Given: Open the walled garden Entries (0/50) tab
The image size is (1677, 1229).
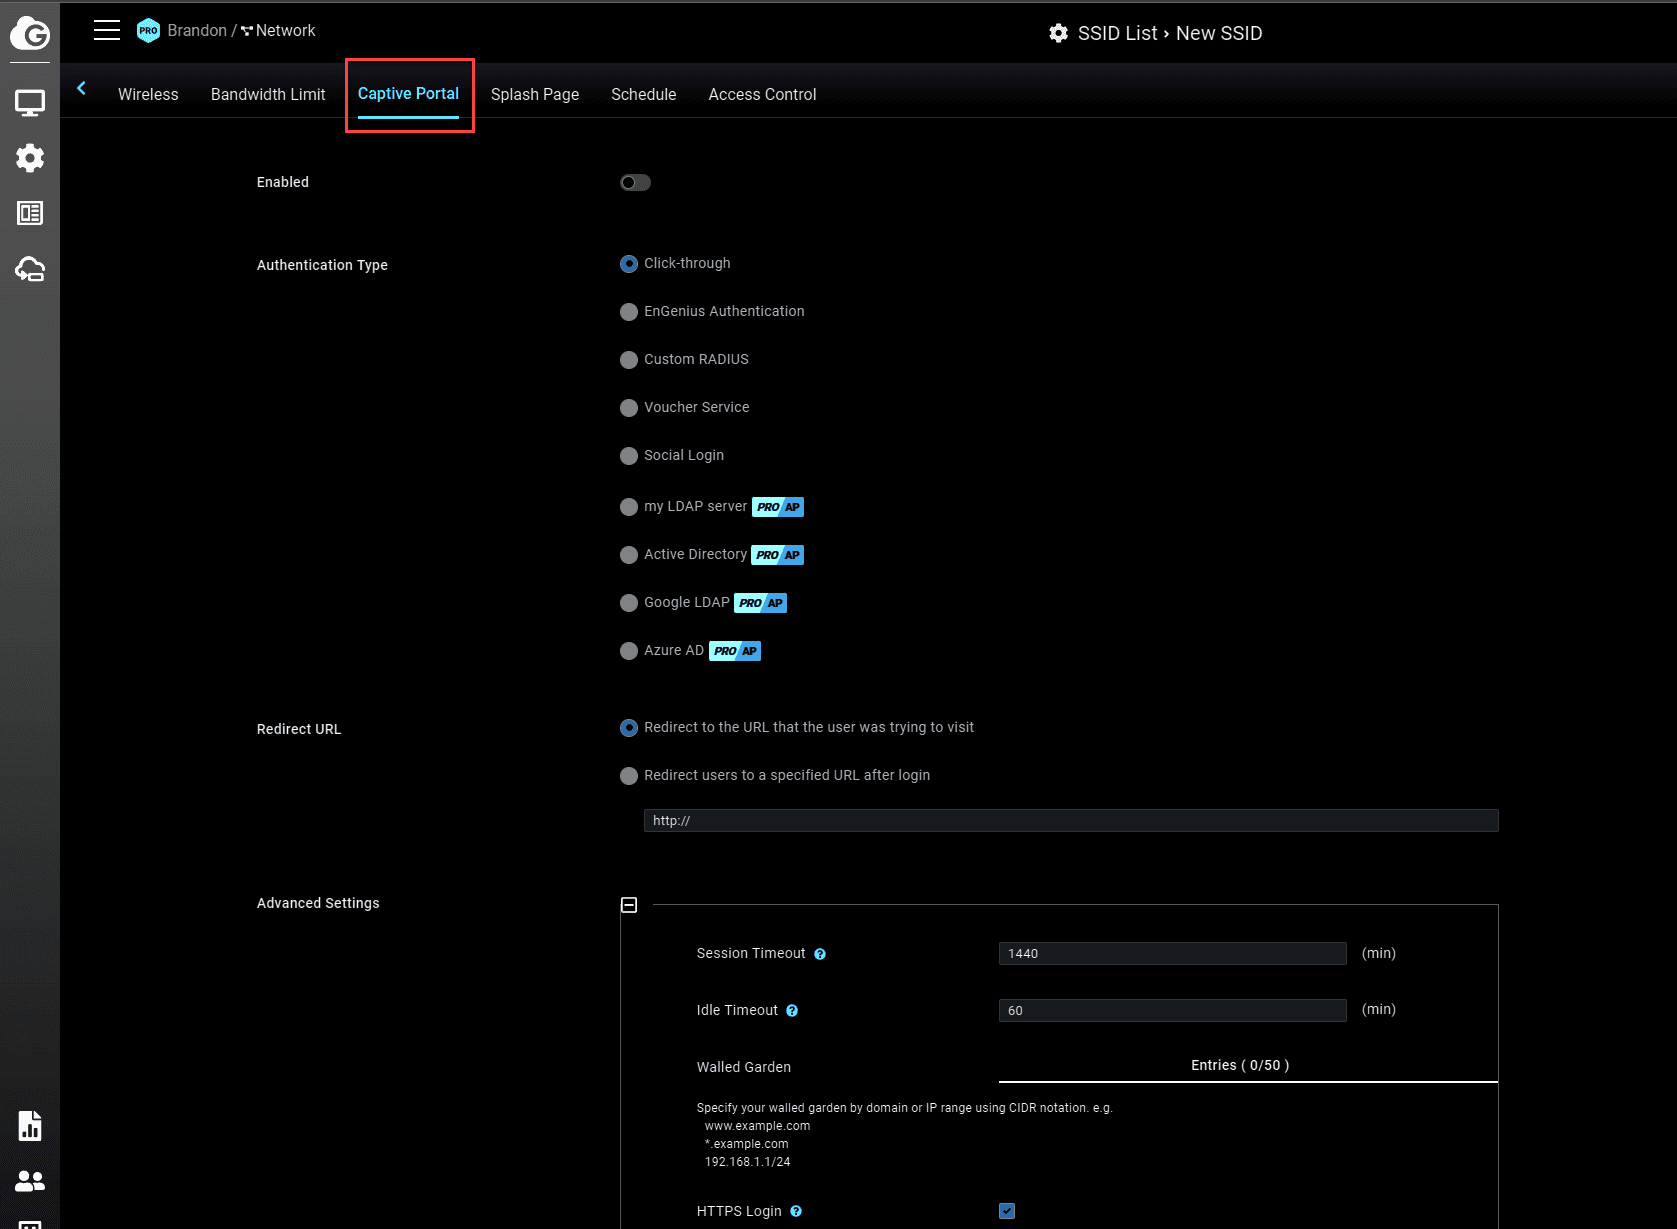Looking at the screenshot, I should (x=1240, y=1065).
